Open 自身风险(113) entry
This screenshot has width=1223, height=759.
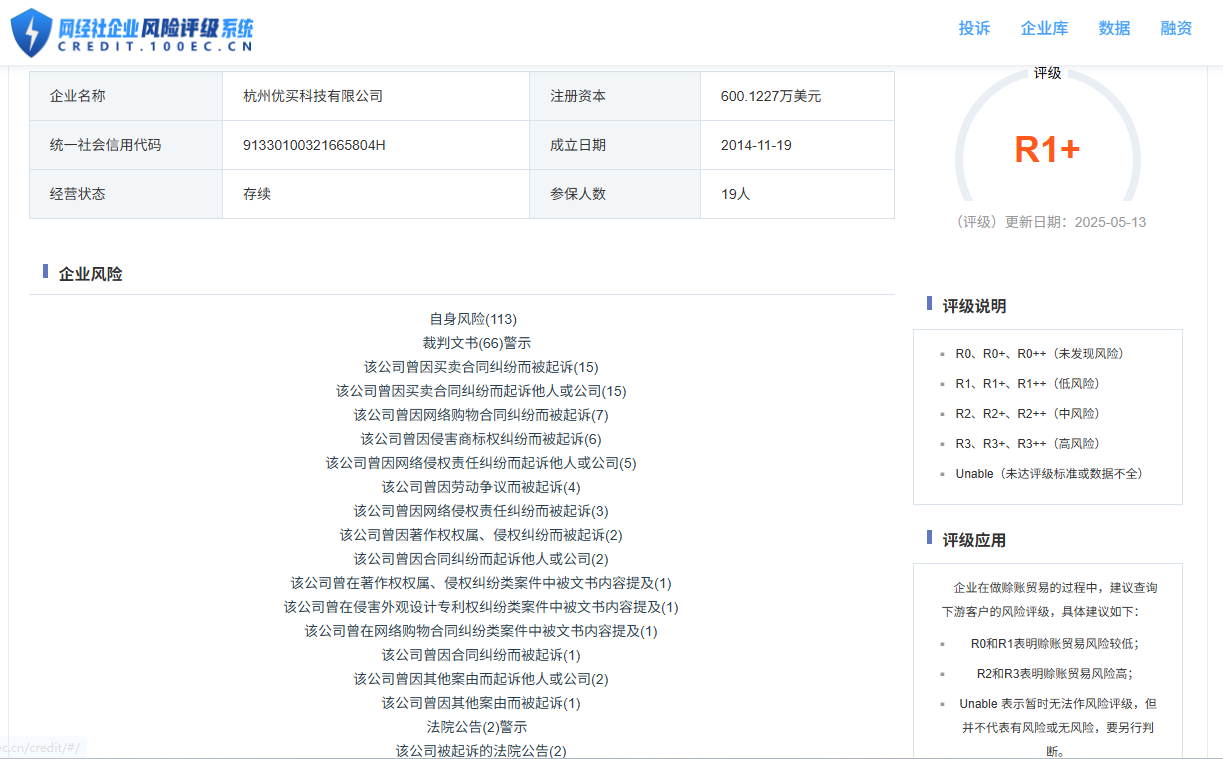[473, 319]
